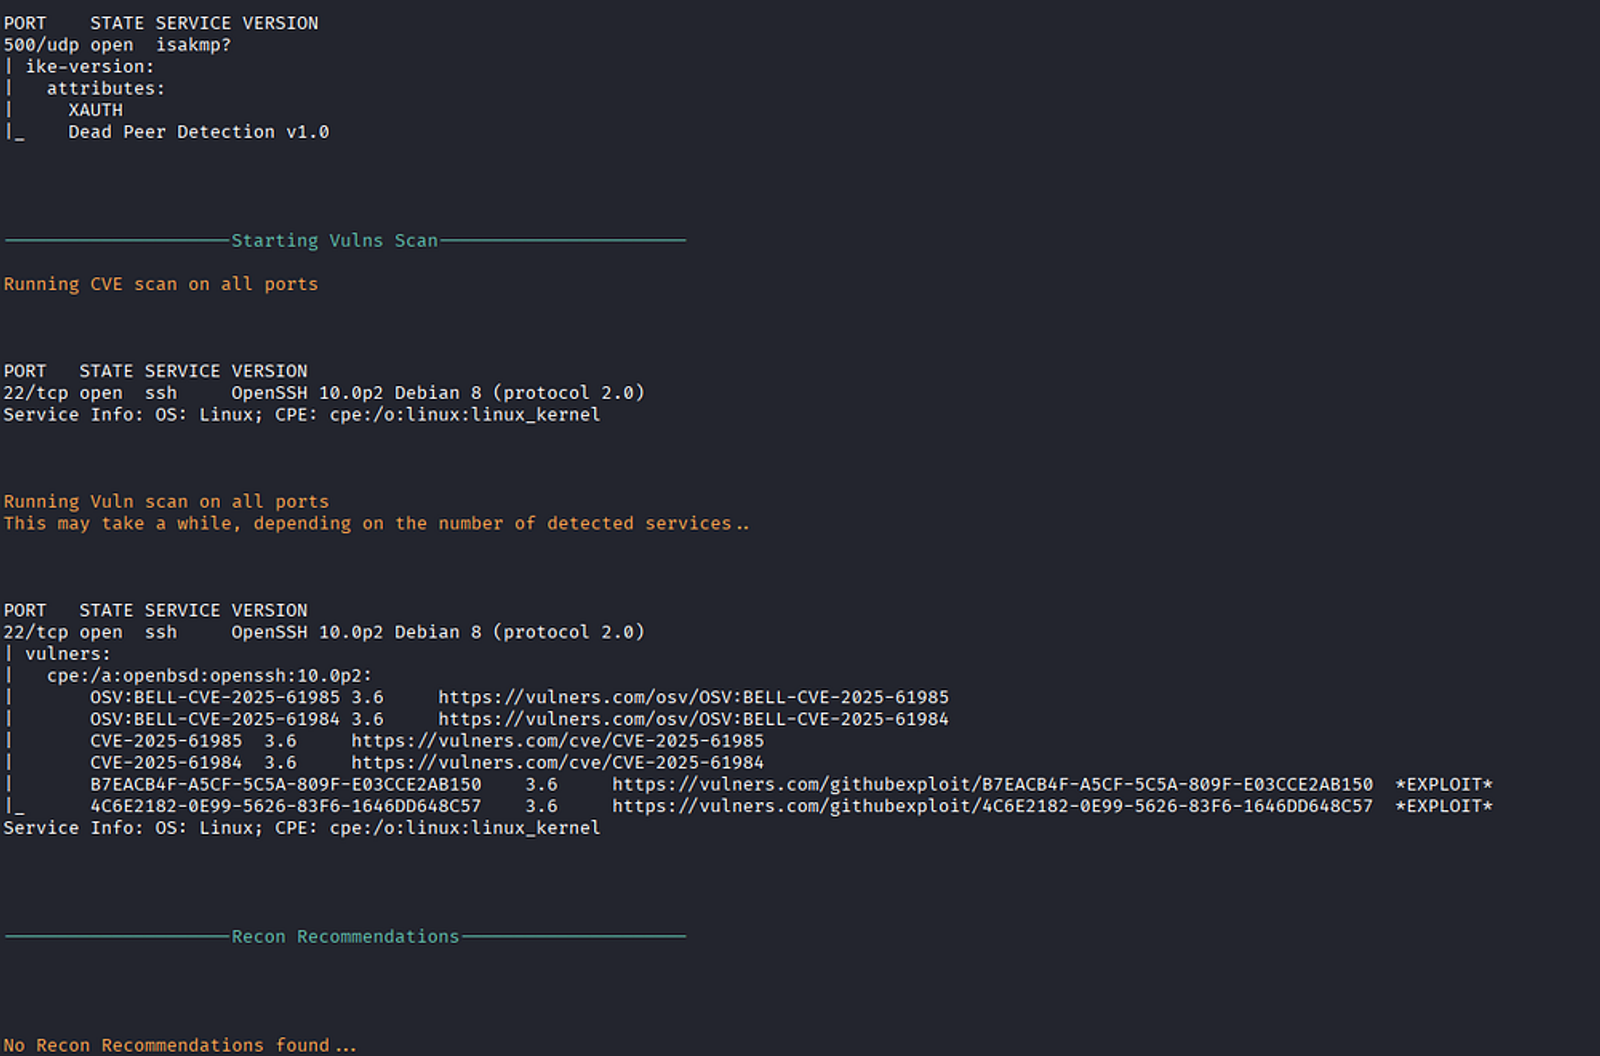Viewport: 1600px width, 1056px height.
Task: Follow the vulners.com/cve/CVE-2025-61984 link
Action: tap(557, 763)
